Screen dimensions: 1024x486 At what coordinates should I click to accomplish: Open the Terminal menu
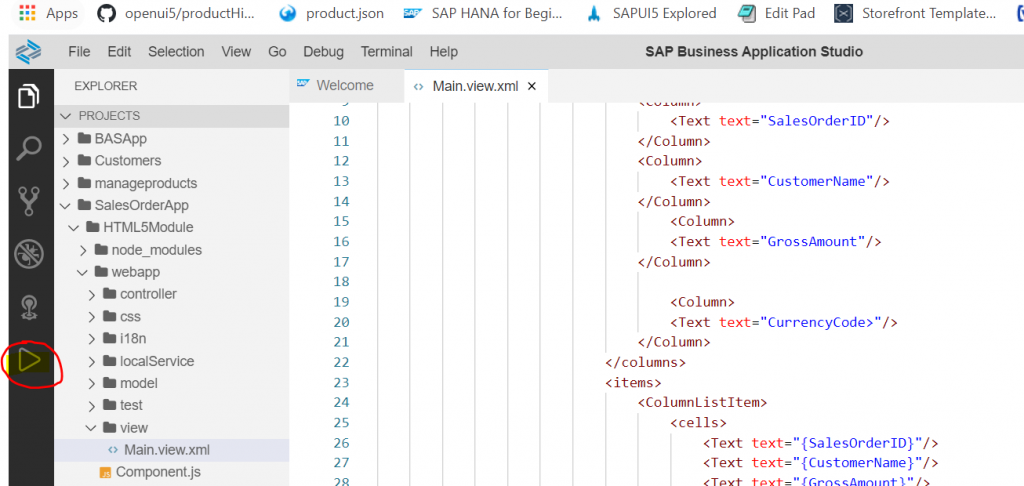[387, 52]
